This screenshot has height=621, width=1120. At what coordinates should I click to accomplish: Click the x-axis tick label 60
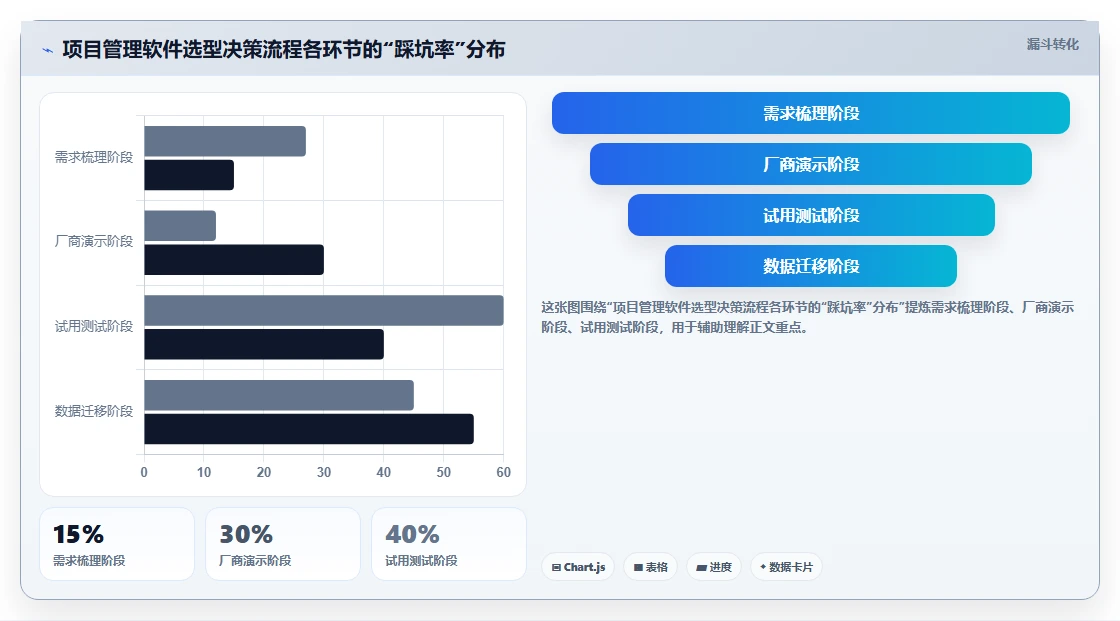tap(504, 472)
